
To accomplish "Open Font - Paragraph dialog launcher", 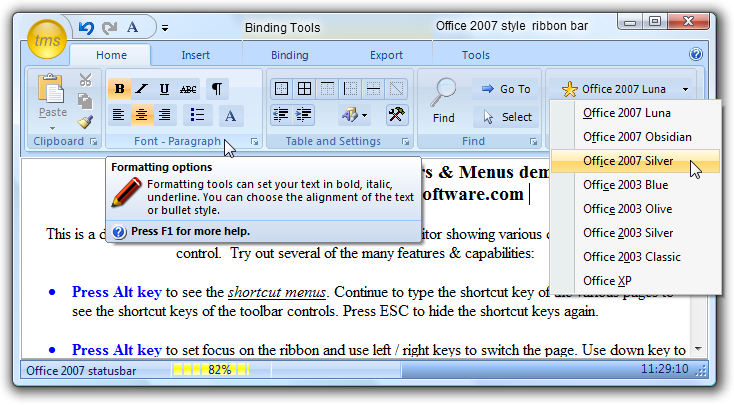I will 254,141.
